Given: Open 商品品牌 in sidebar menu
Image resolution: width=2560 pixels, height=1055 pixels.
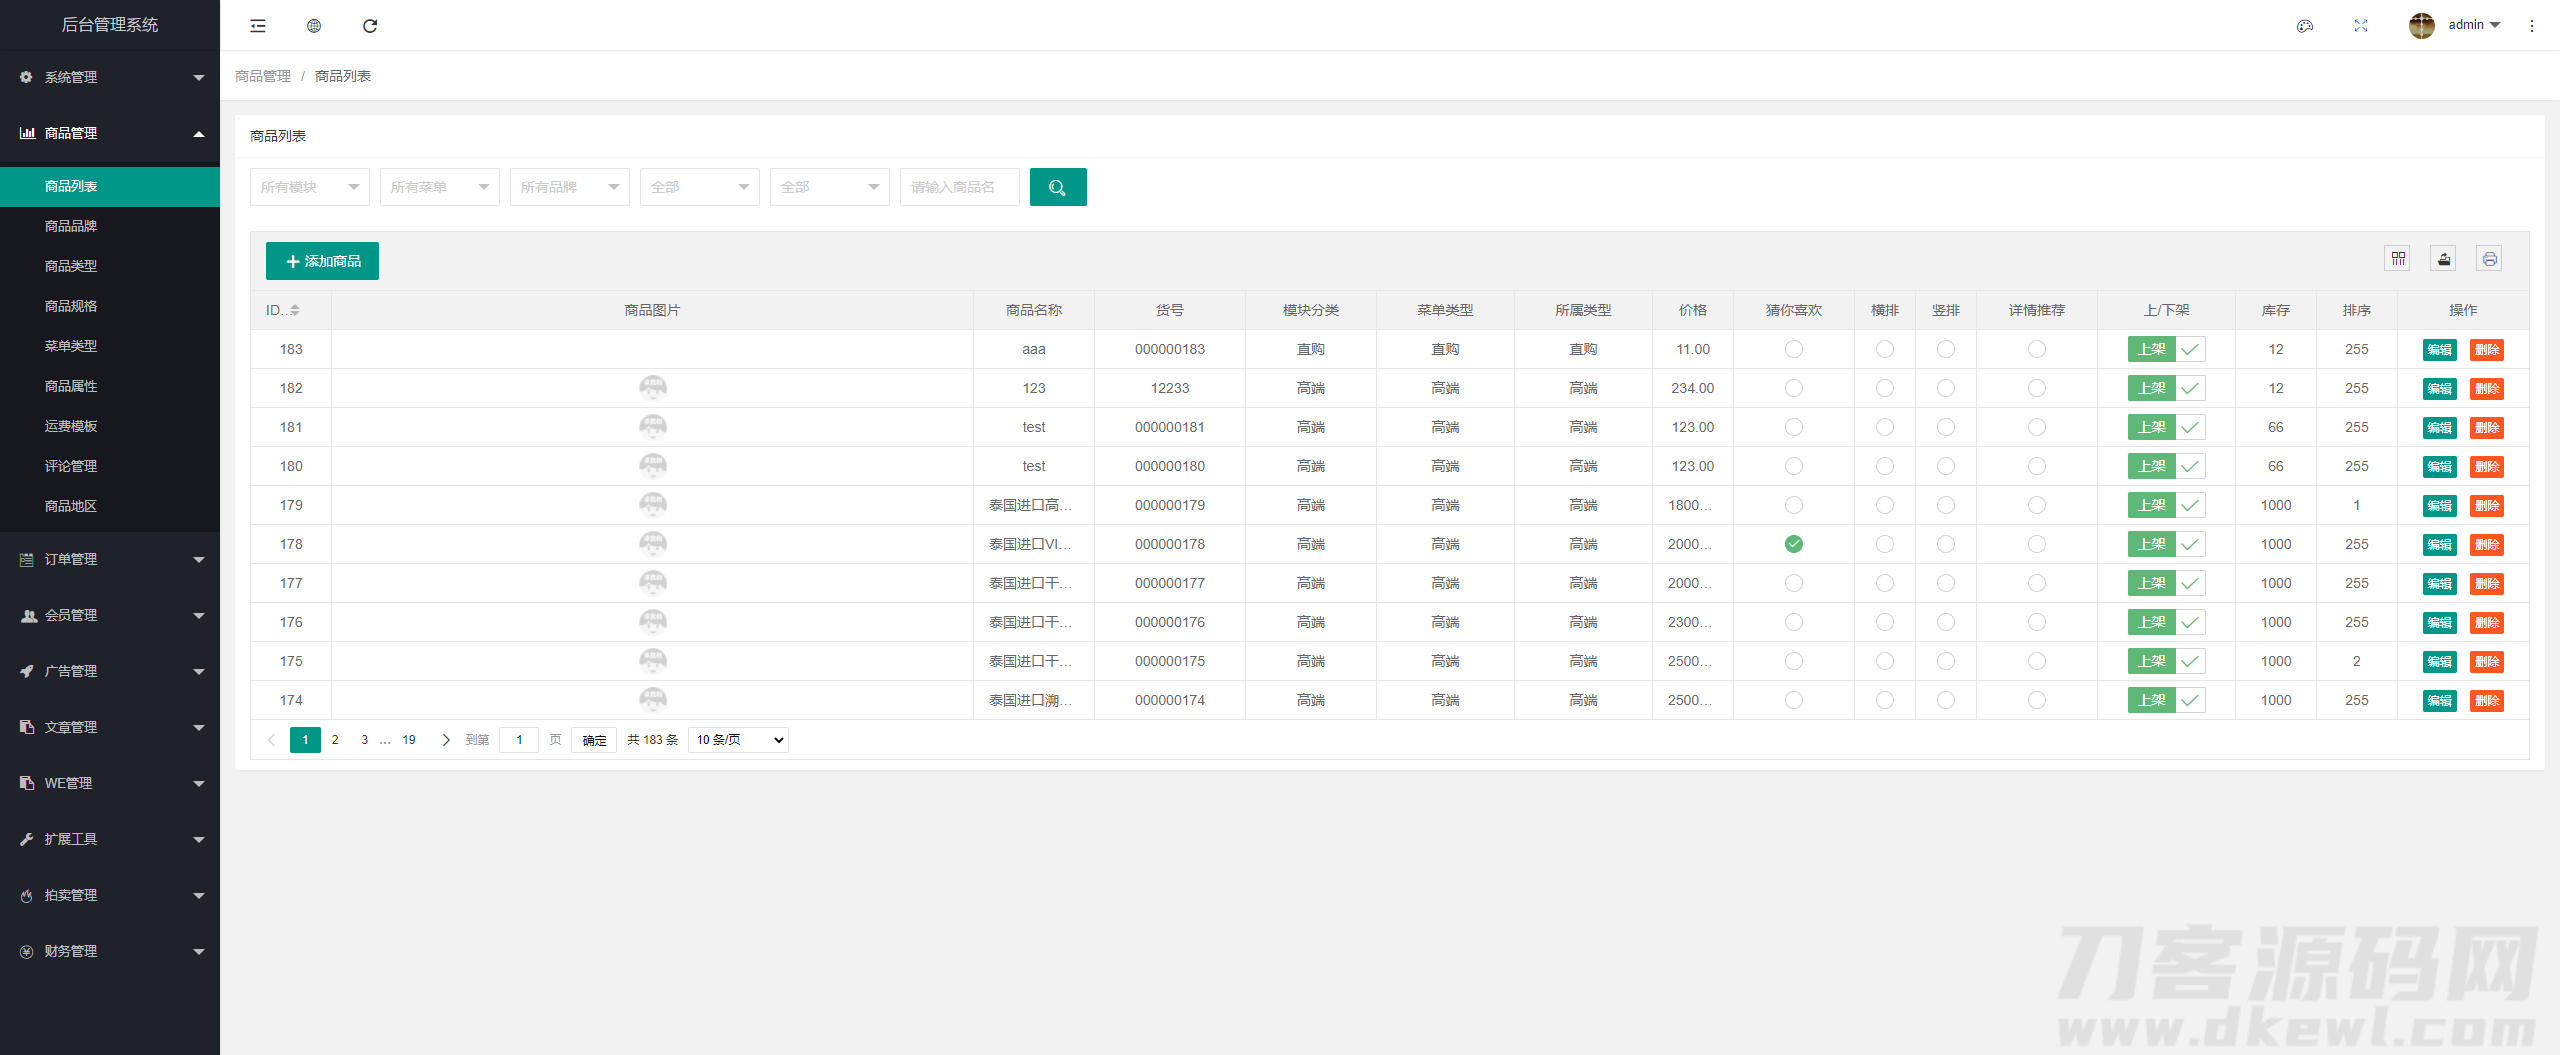Looking at the screenshot, I should pyautogui.click(x=71, y=226).
